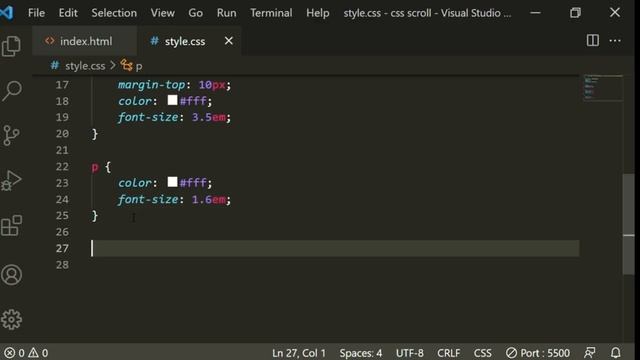Place cursor on the font-size: 1.6em line
Screen dimensions: 640x360
(x=174, y=200)
